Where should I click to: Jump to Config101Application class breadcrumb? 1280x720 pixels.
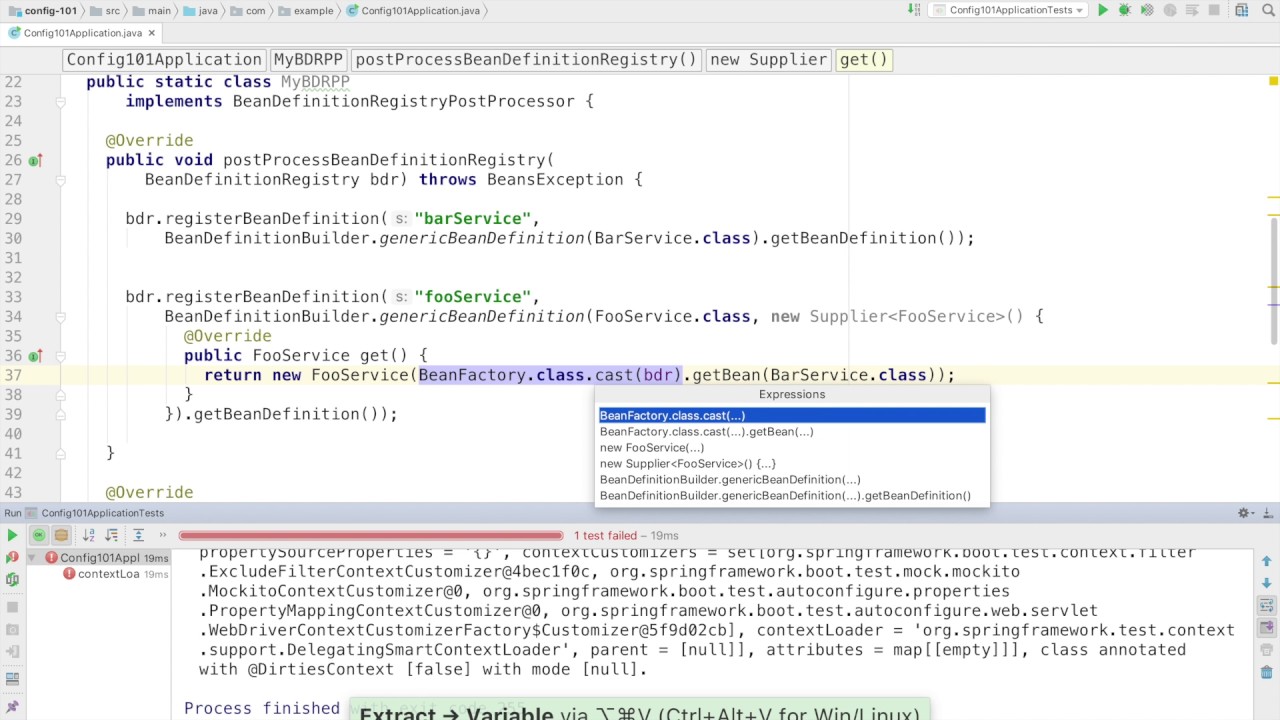164,59
